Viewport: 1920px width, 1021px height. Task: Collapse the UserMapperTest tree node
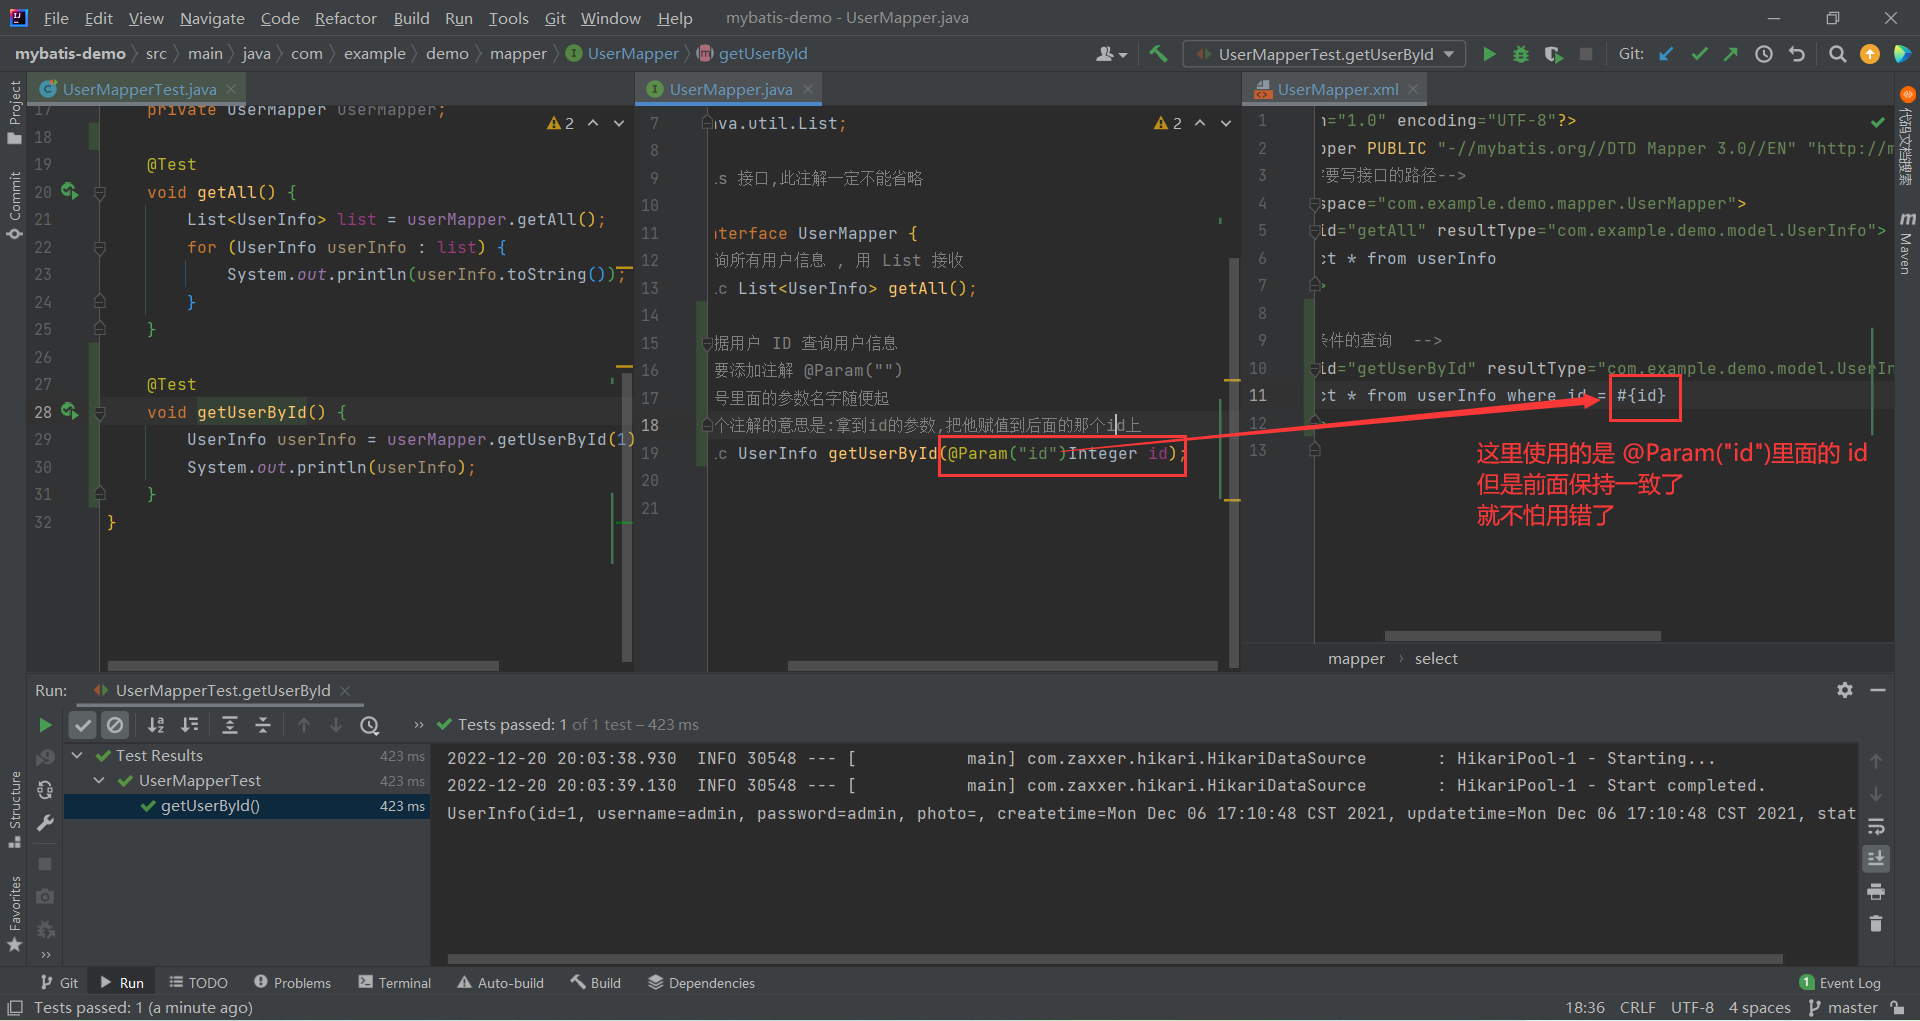click(x=99, y=781)
